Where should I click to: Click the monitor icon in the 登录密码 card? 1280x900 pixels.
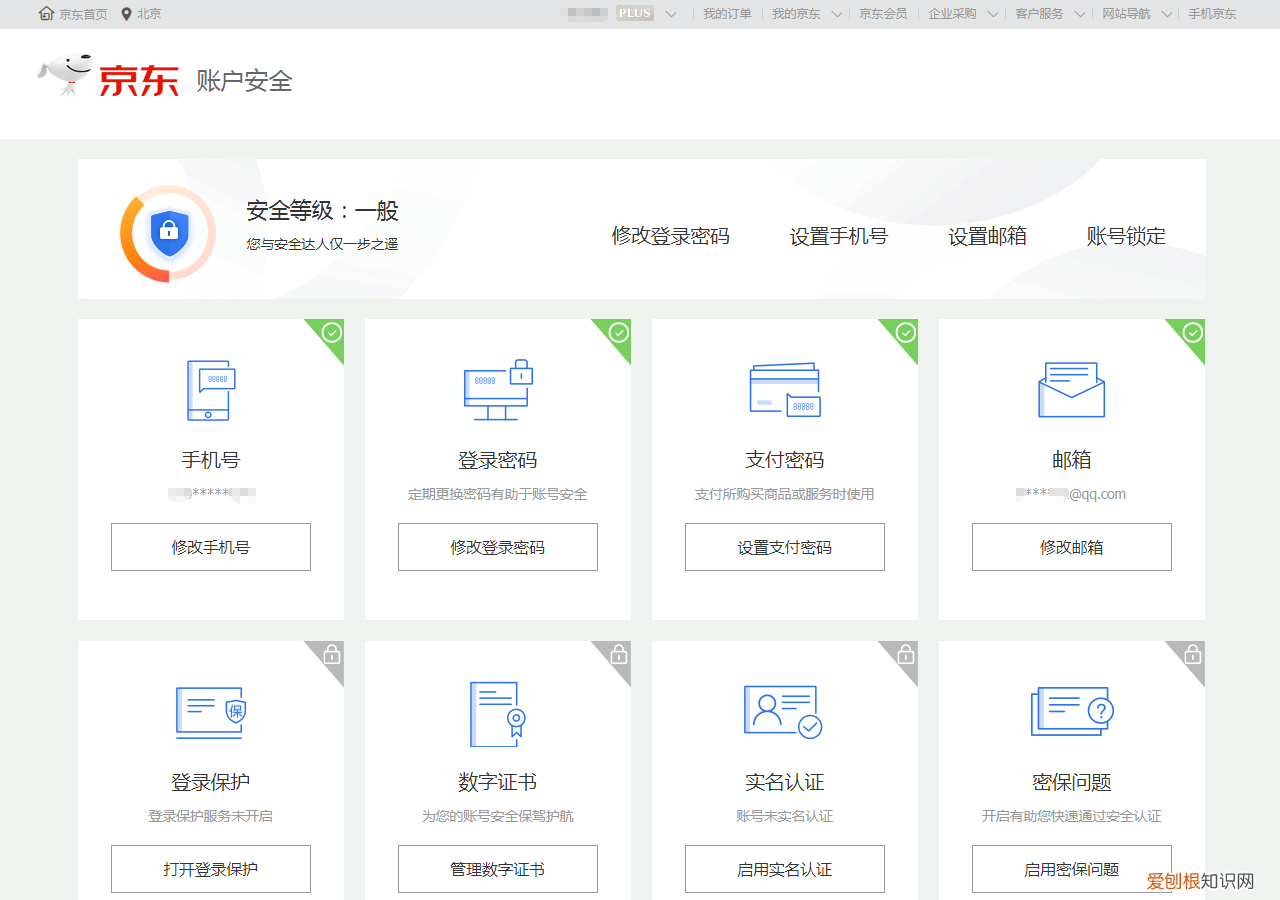[x=497, y=390]
